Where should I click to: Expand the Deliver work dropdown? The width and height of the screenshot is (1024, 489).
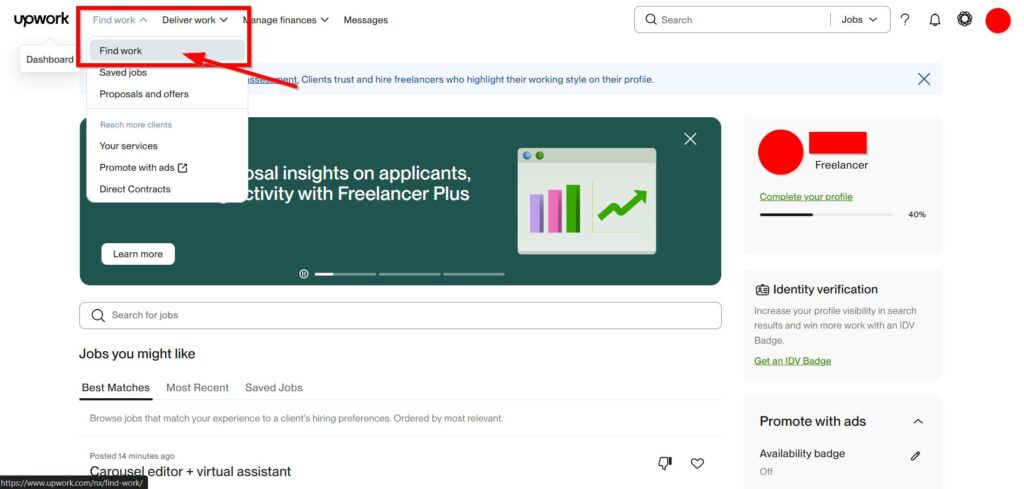[195, 20]
